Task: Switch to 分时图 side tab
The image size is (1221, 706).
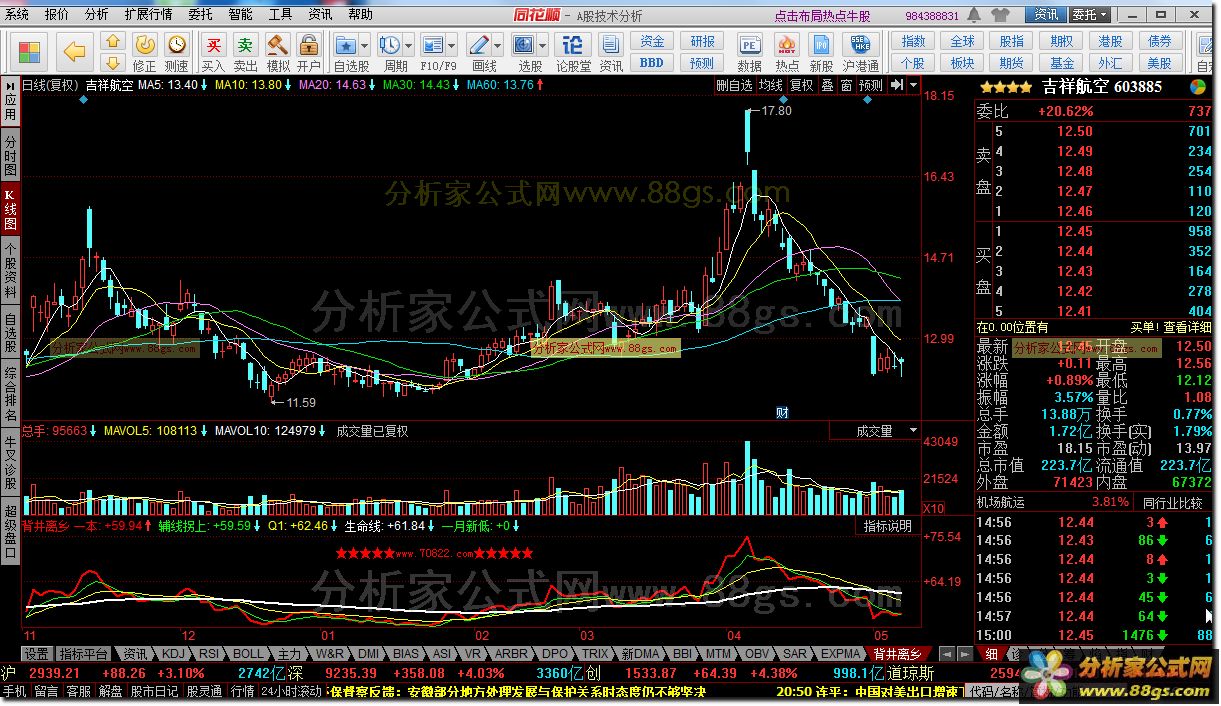Action: [10, 153]
